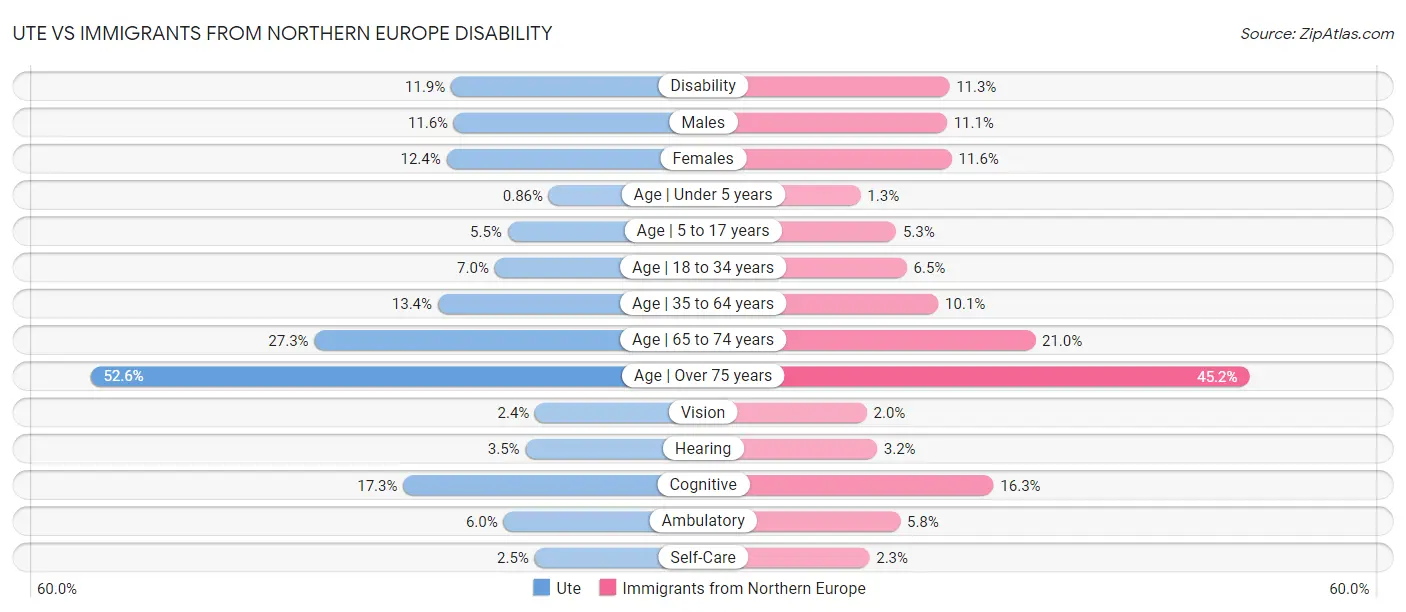Click the Vision category label
This screenshot has width=1406, height=612.
703,412
